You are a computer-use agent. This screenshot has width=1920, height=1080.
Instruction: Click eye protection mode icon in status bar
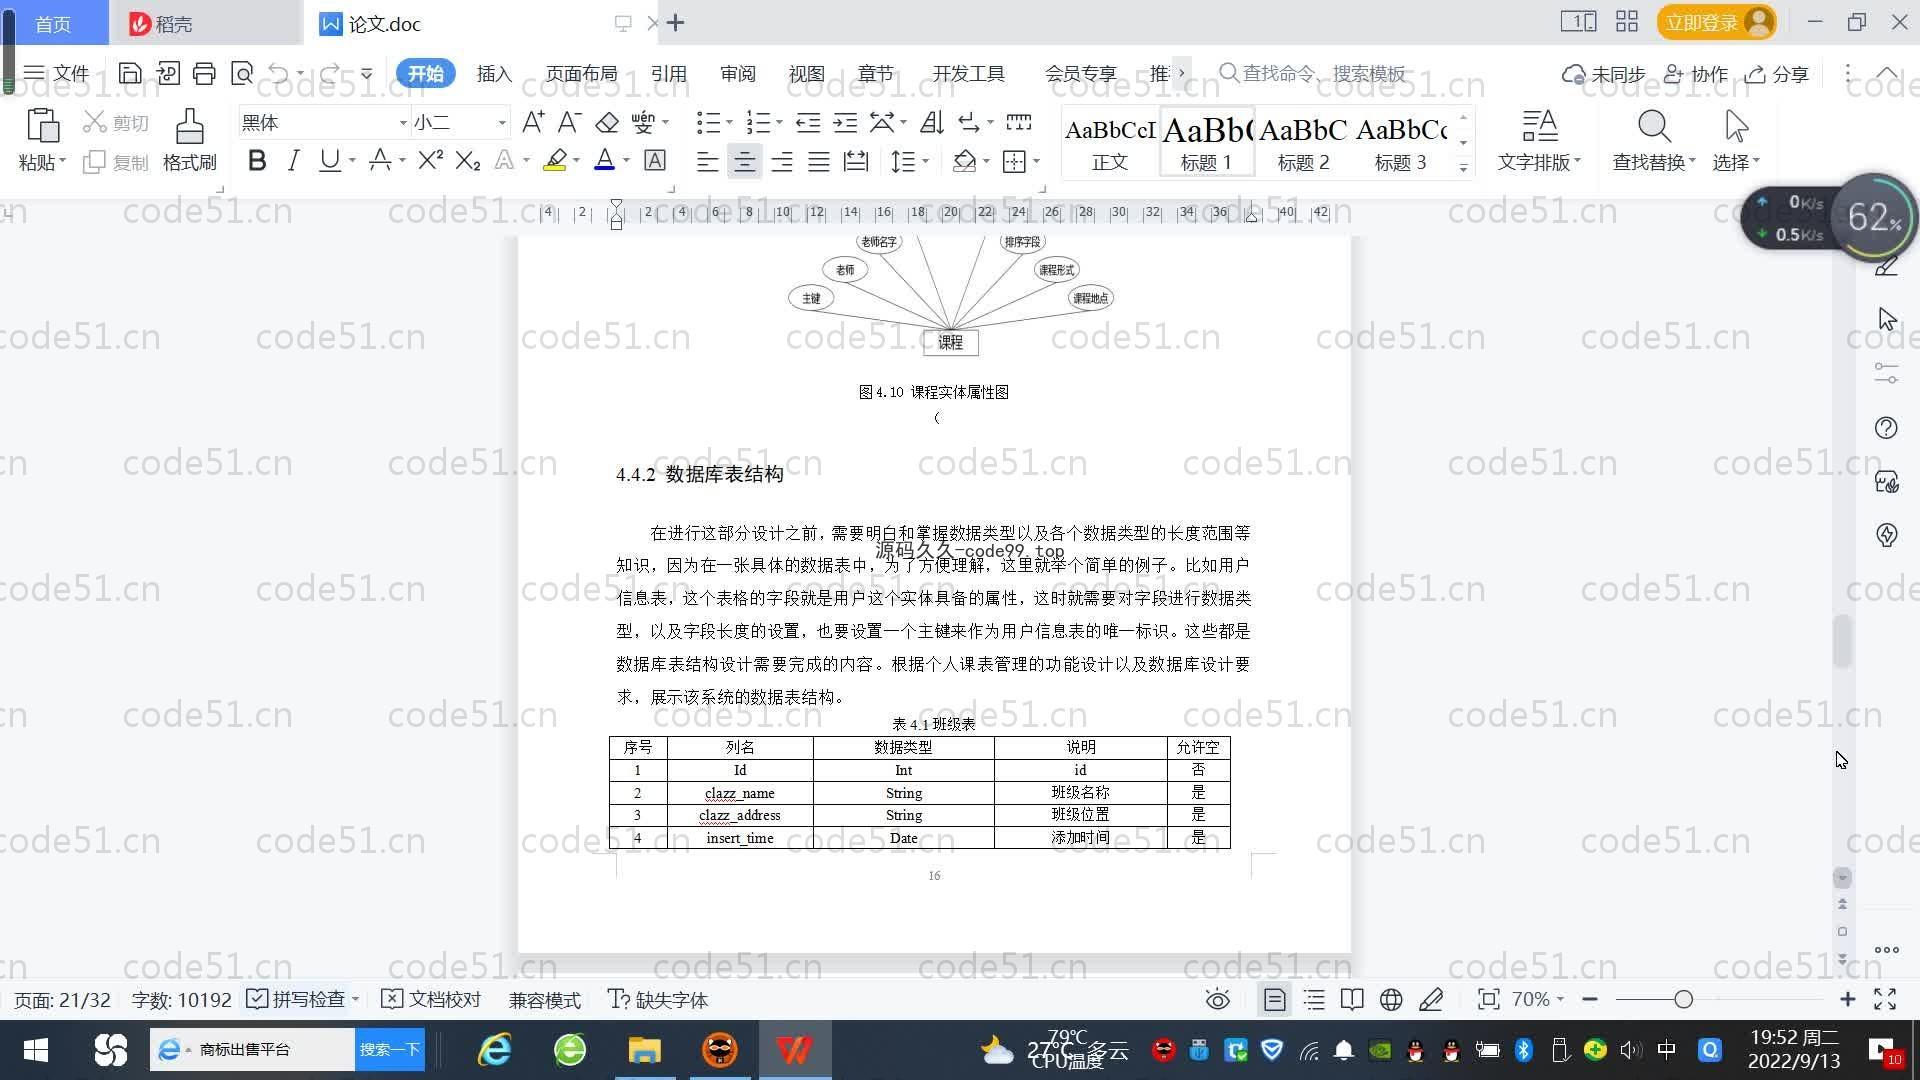1217,1000
